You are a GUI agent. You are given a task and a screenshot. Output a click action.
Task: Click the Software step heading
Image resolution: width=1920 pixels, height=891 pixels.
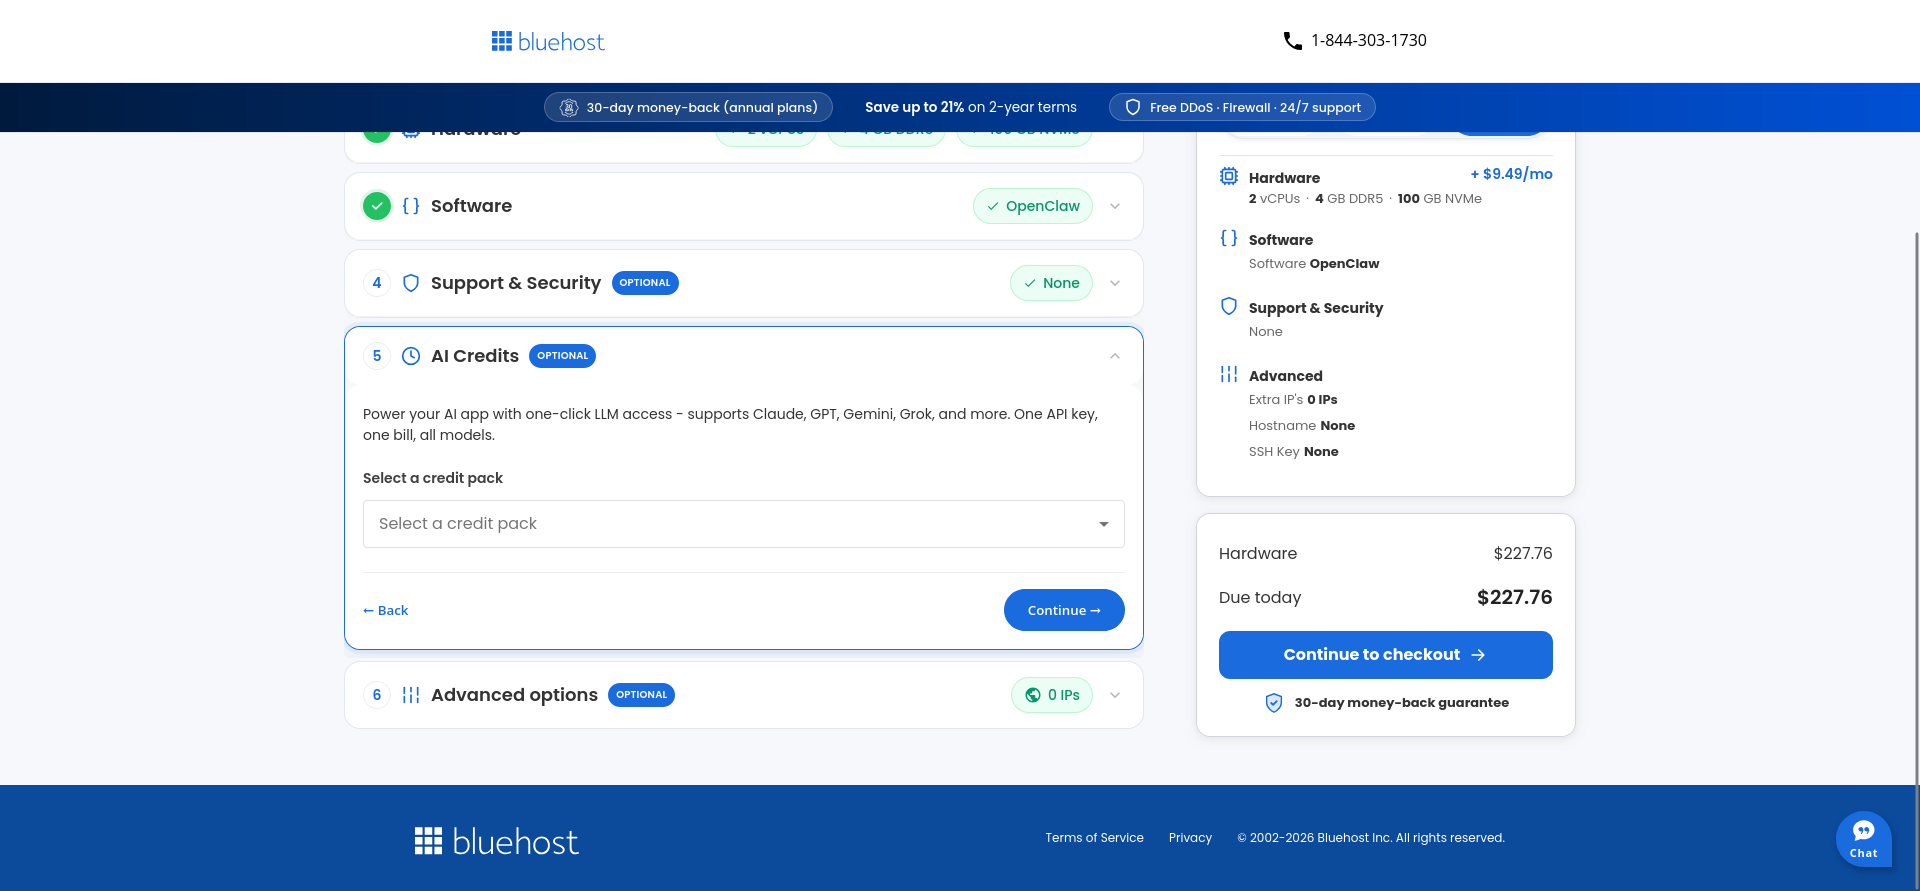(471, 206)
